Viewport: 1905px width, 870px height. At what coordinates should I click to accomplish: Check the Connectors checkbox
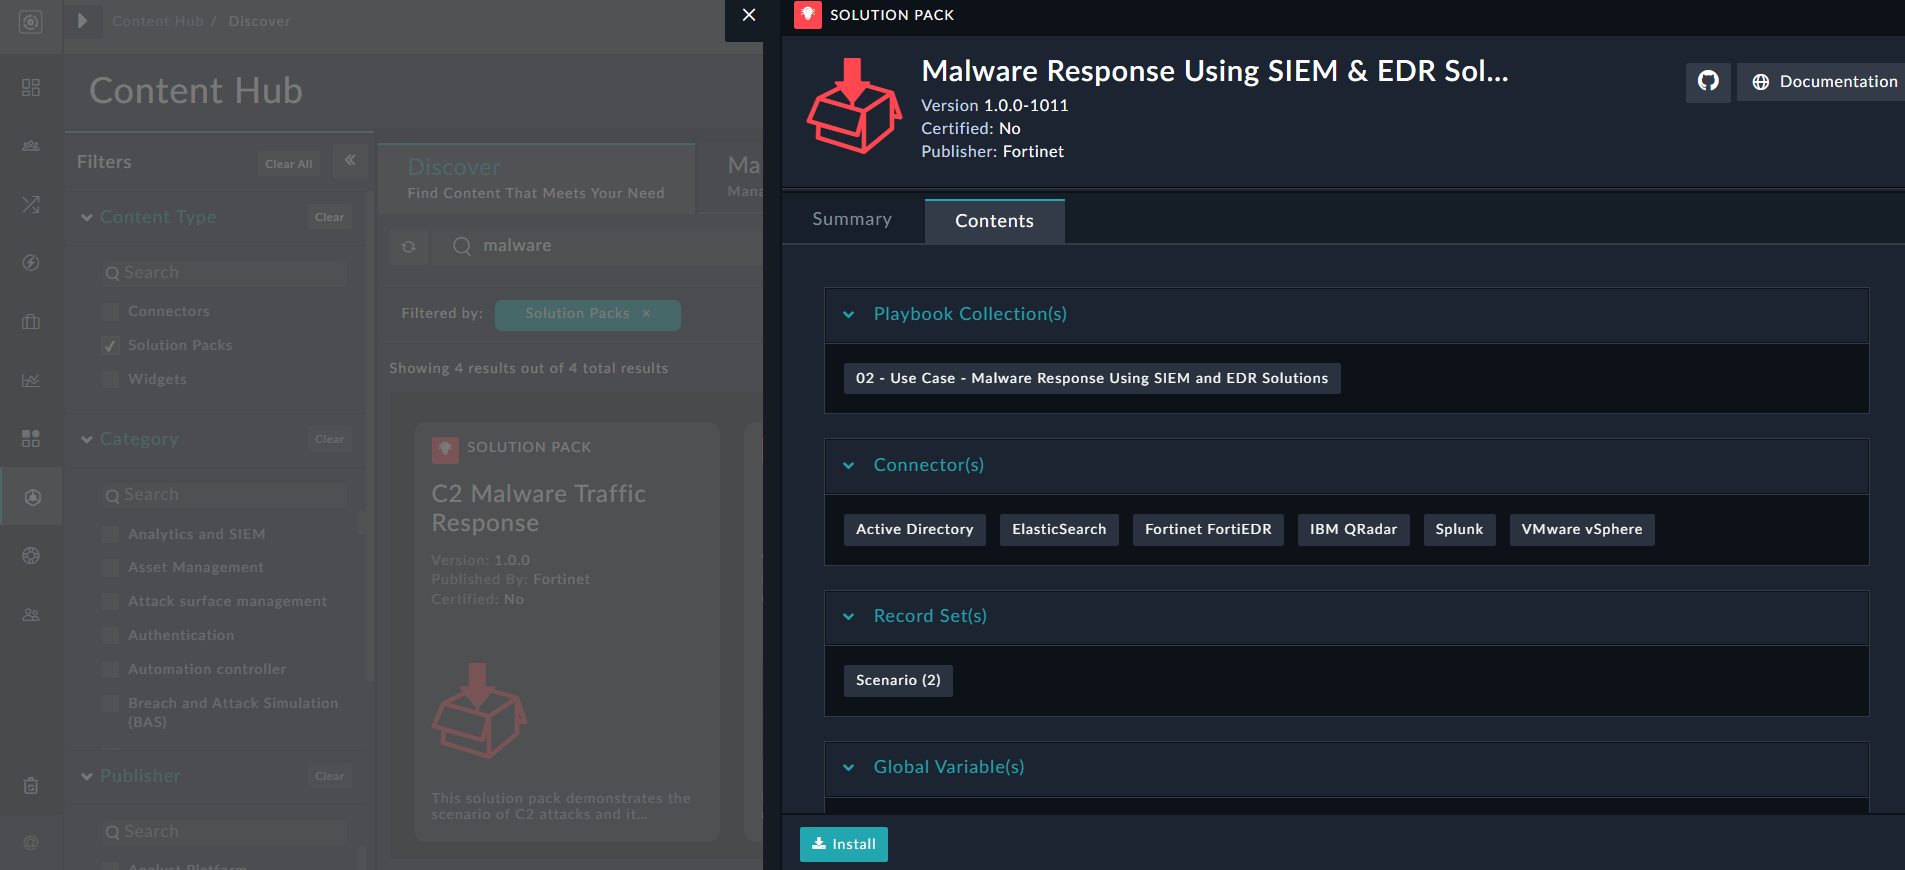[x=111, y=312]
